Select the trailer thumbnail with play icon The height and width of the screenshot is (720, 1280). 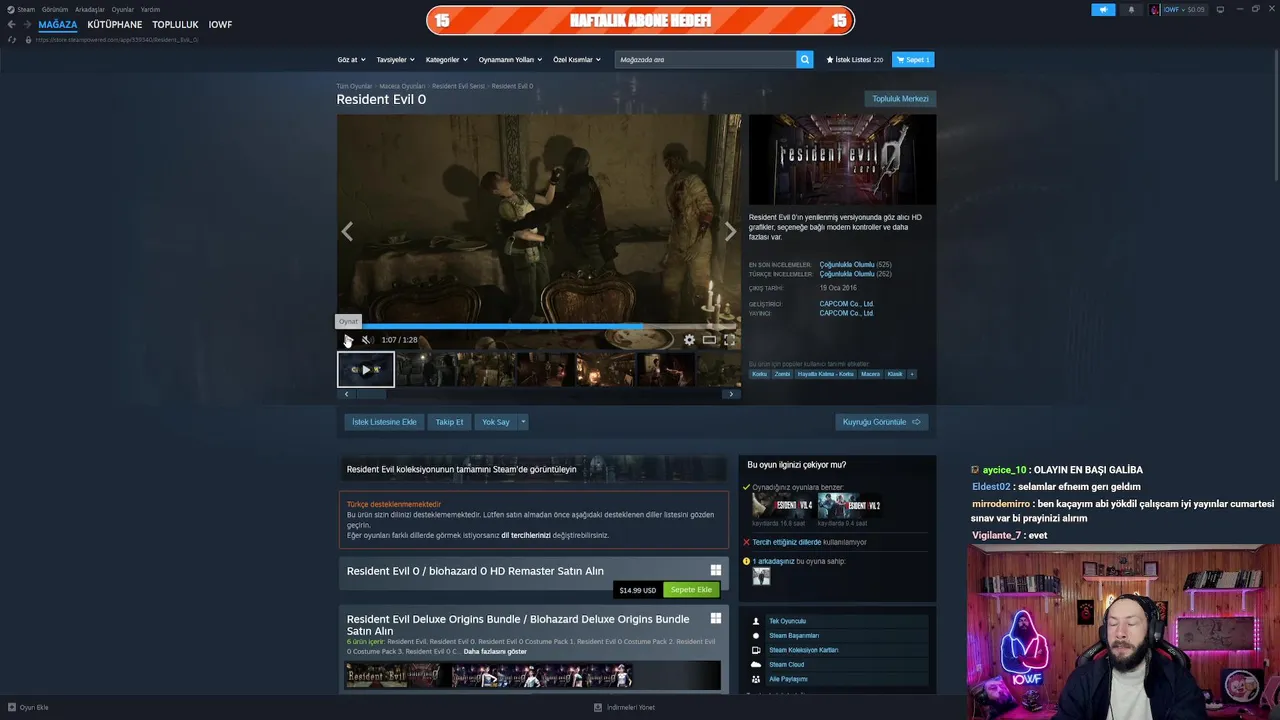pos(366,369)
